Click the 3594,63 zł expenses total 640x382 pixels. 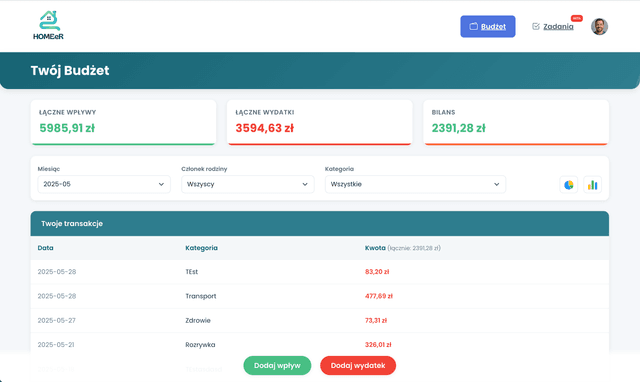[264, 128]
